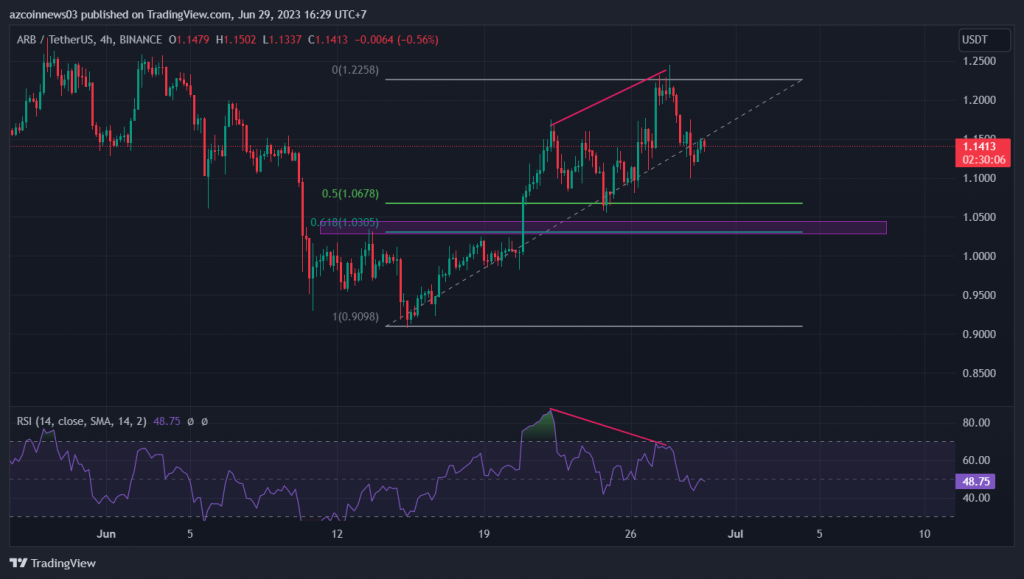Click the 1(0.9098) Fibonacci level label
Screen dimensions: 1024x579
click(x=355, y=317)
